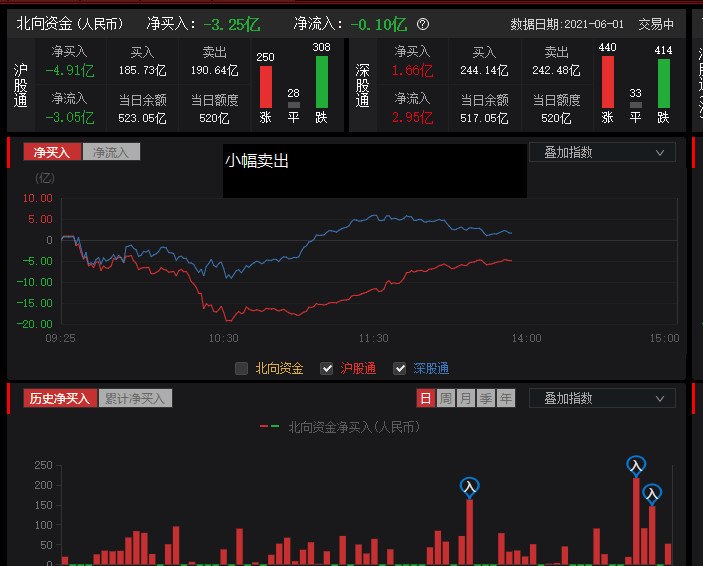Click the rightmost blue 入 marker
This screenshot has width=703, height=566.
(x=652, y=494)
